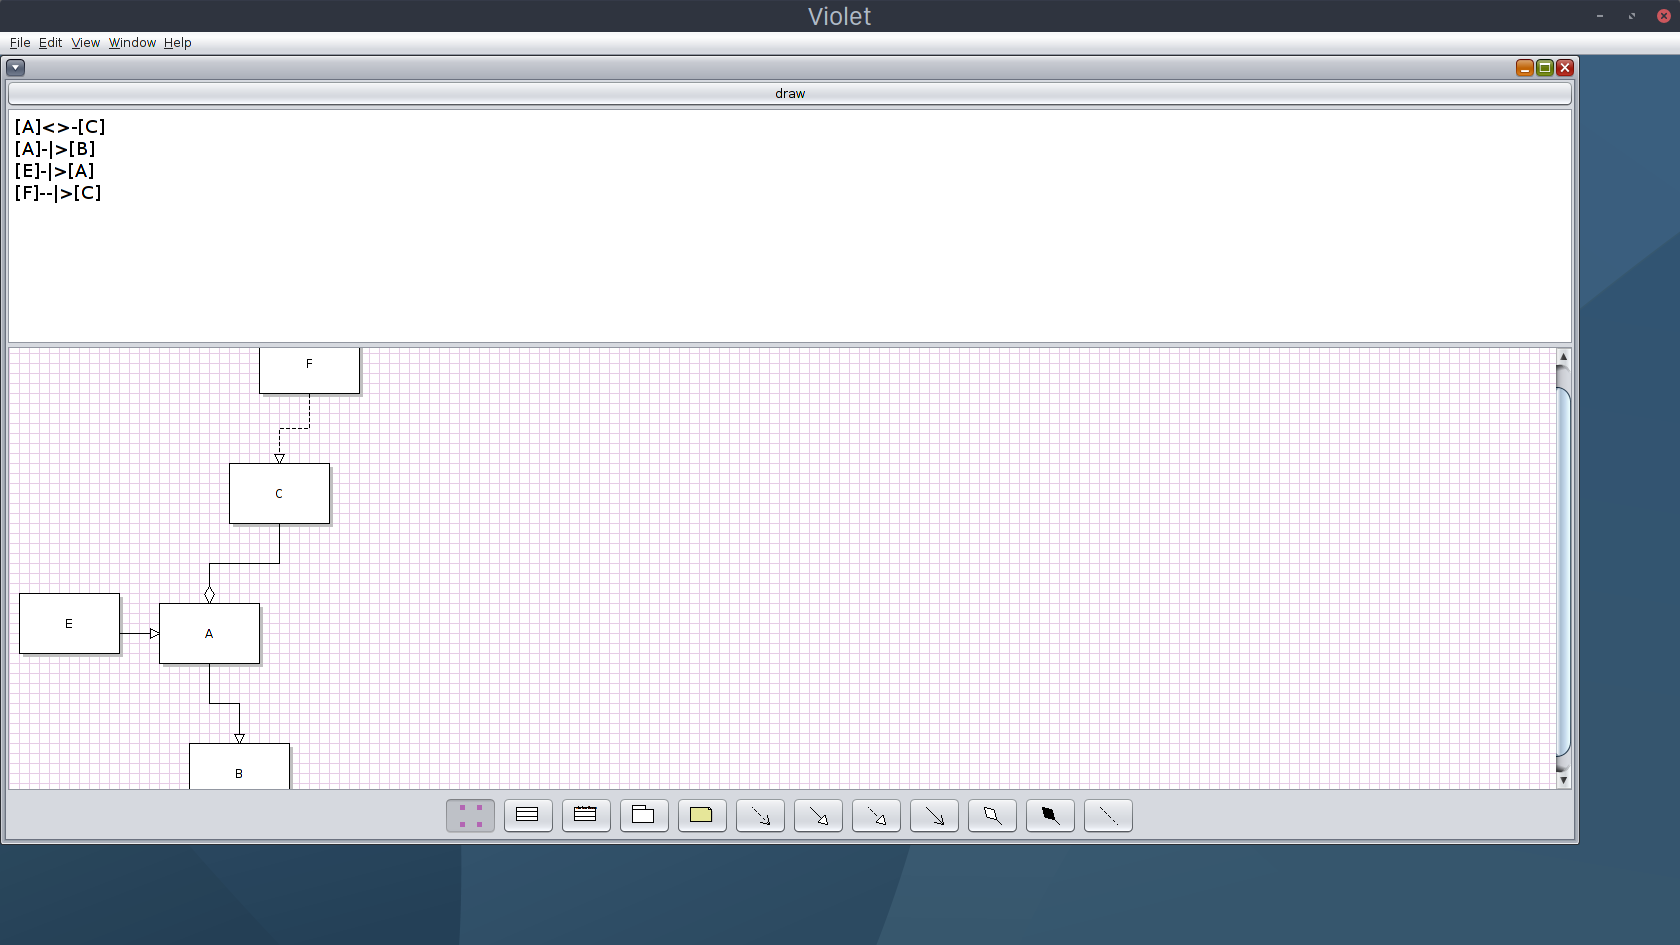Toggle the hollow-diamond Aggregation tool
1680x945 pixels.
click(992, 816)
